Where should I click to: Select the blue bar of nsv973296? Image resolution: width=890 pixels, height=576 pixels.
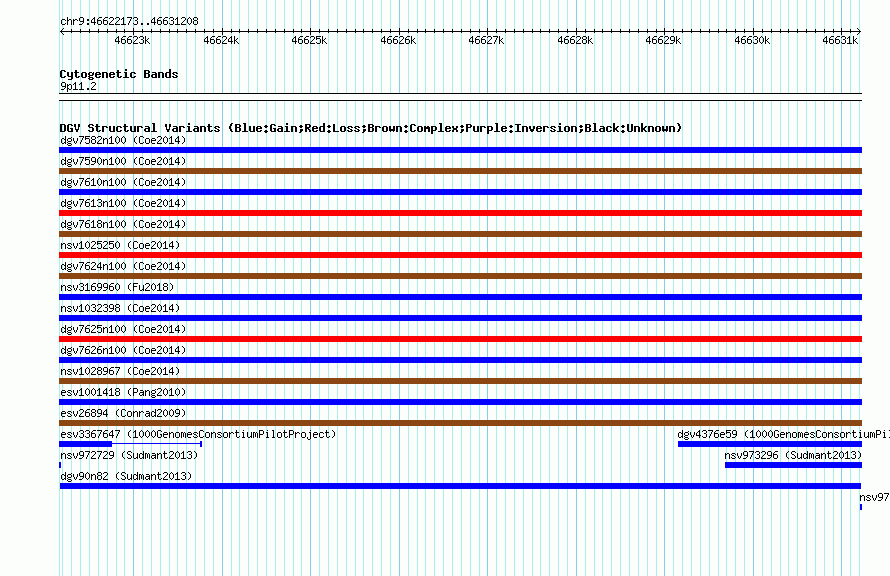(794, 465)
